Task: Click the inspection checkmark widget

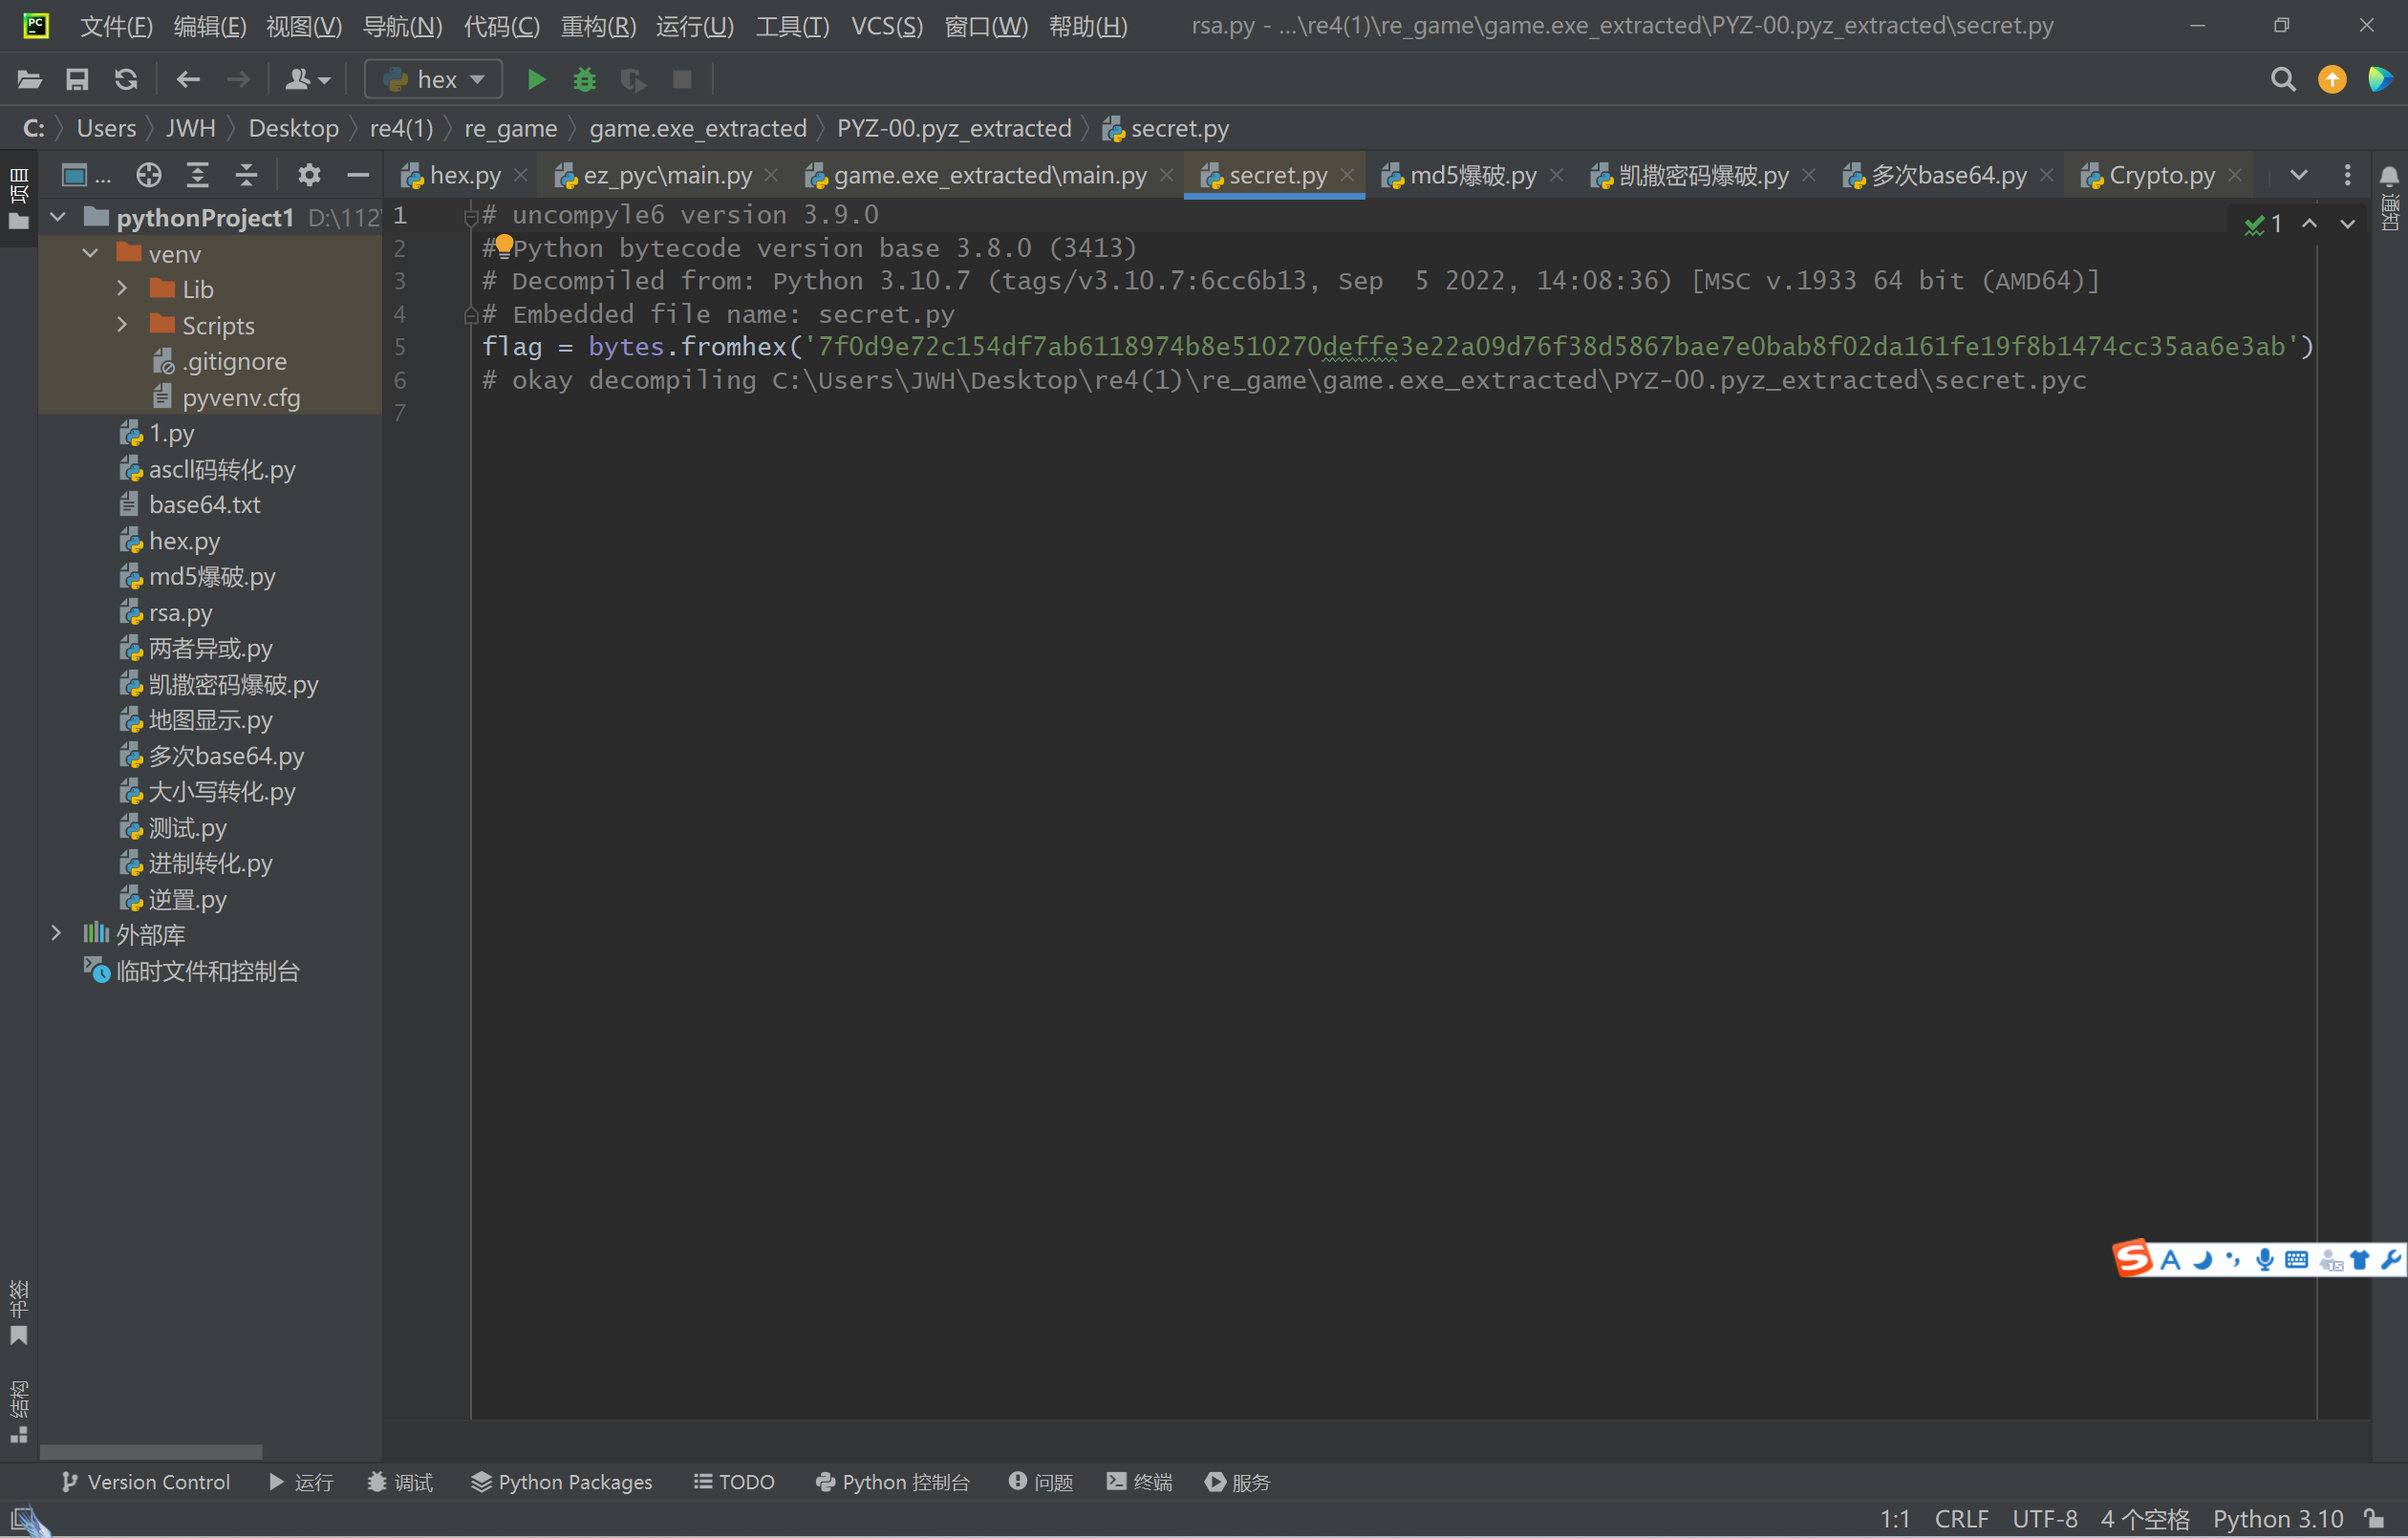Action: 2263,224
